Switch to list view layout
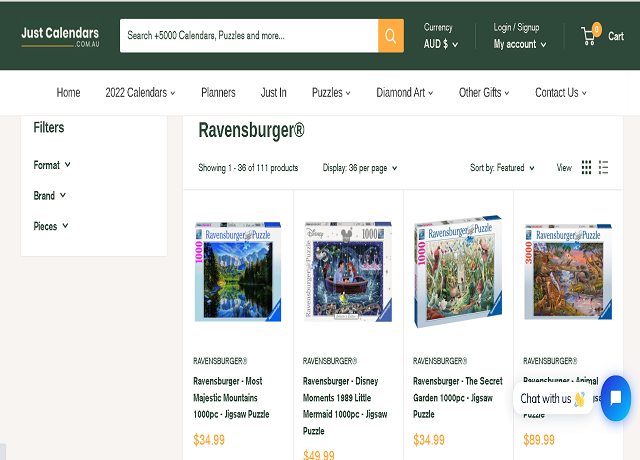The height and width of the screenshot is (460, 640). tap(604, 168)
